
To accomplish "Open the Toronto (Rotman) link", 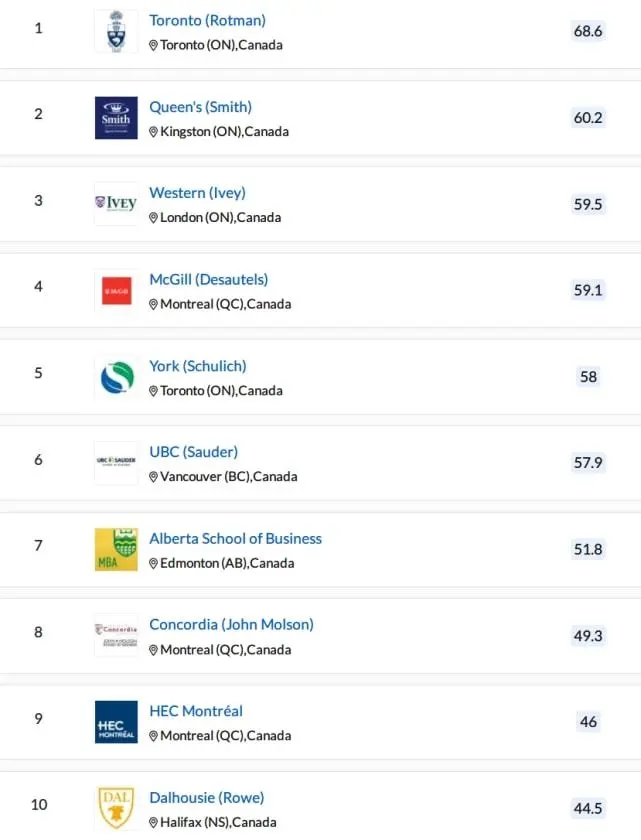I will pyautogui.click(x=207, y=20).
